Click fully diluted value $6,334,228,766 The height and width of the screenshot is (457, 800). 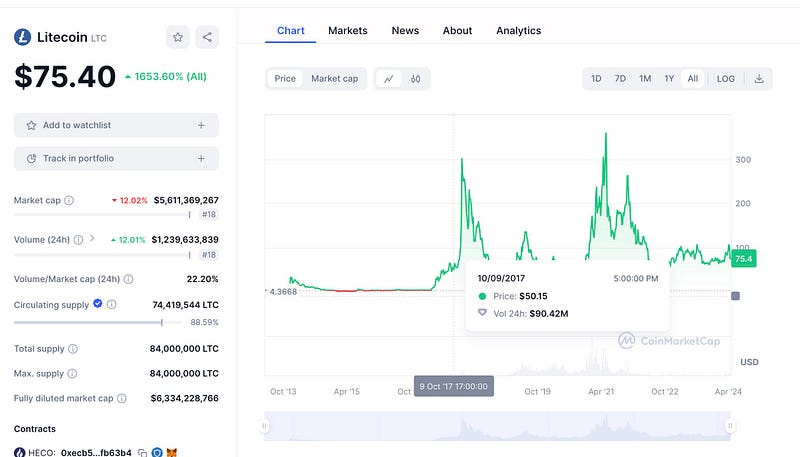click(185, 398)
